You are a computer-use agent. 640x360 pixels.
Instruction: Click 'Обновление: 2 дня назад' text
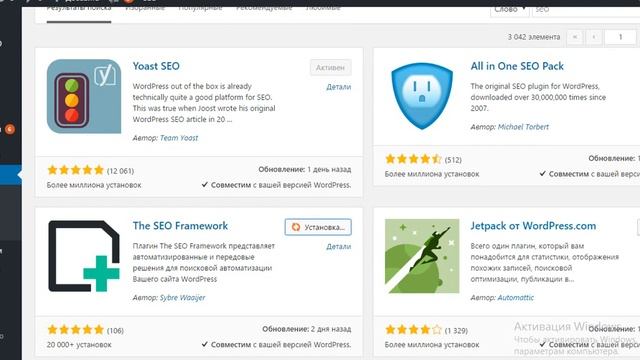tap(307, 329)
